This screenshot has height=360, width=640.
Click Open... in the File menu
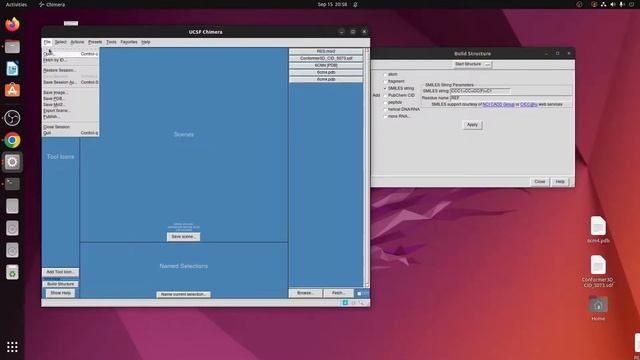tap(70, 54)
